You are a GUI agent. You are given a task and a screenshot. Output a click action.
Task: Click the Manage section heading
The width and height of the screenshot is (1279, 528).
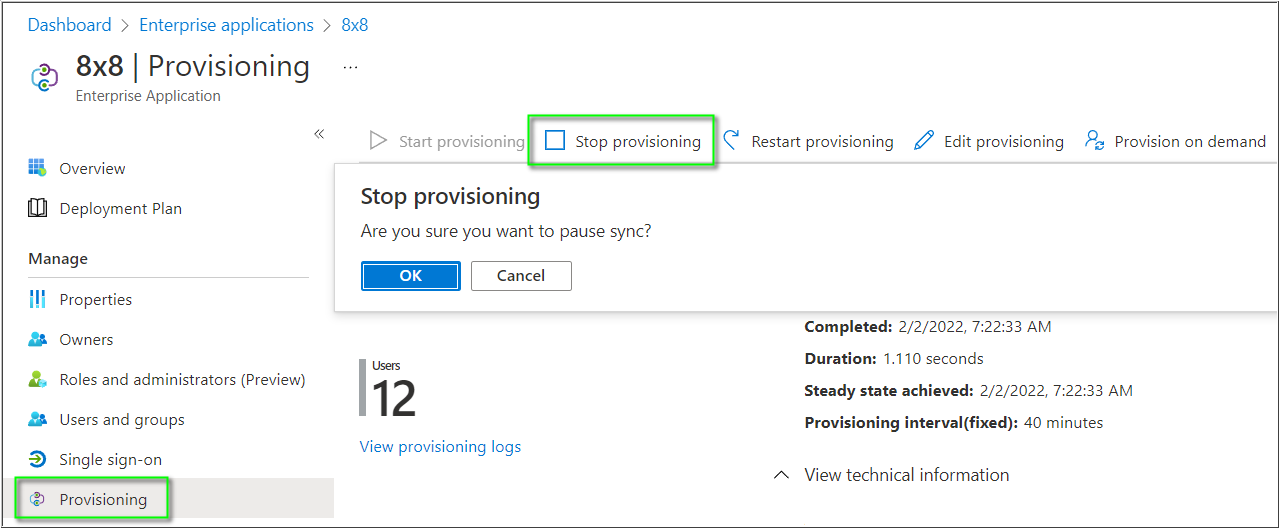[x=58, y=259]
